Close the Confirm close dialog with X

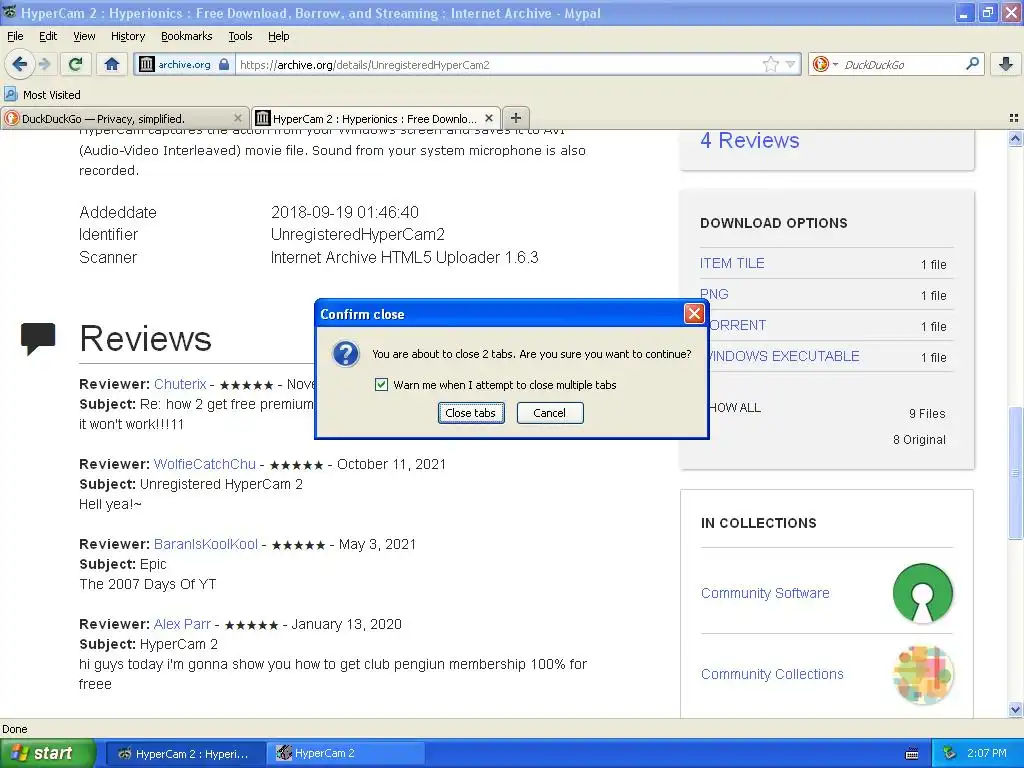(694, 314)
